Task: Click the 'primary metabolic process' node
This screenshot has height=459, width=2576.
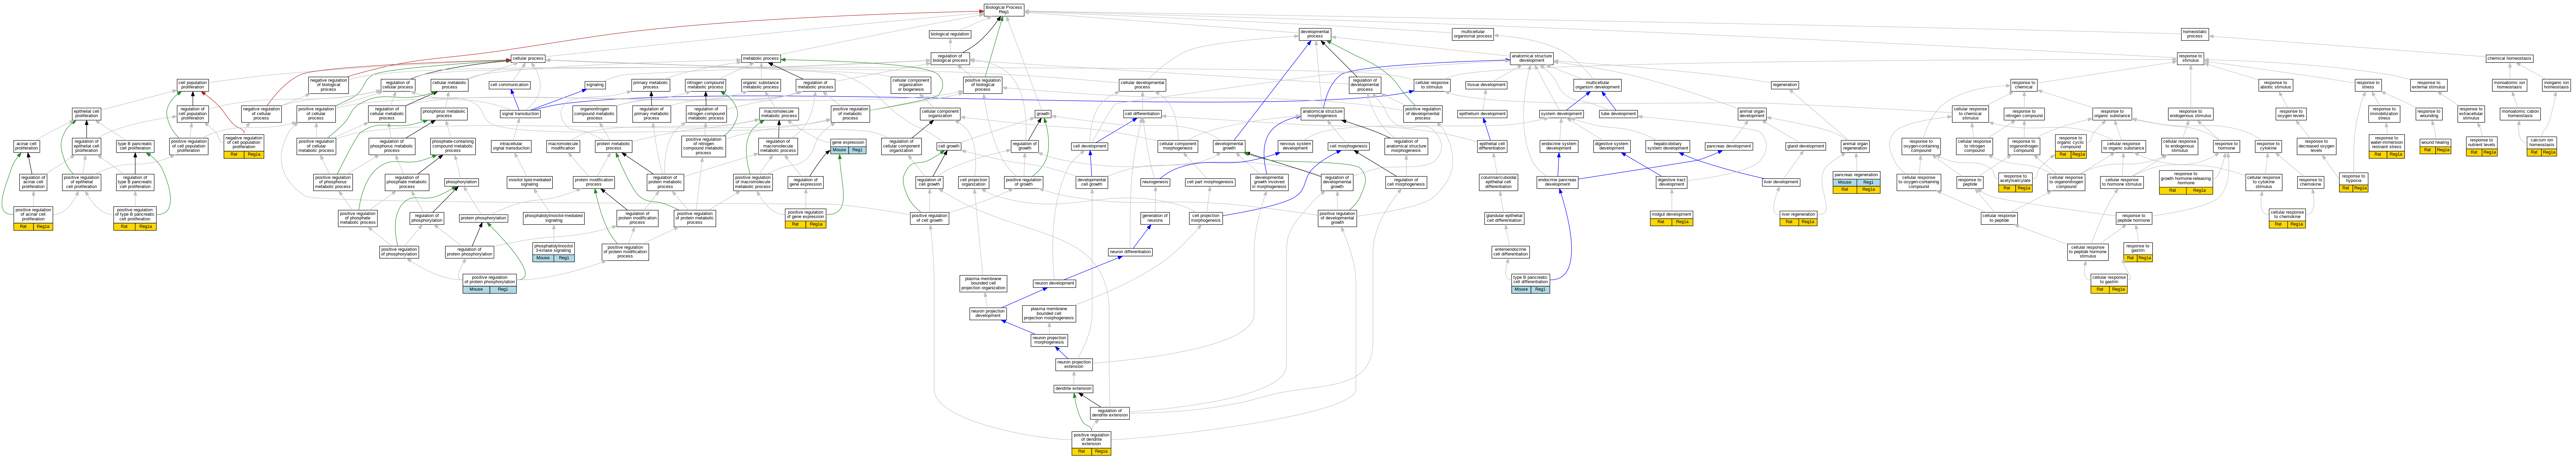Action: tap(650, 85)
